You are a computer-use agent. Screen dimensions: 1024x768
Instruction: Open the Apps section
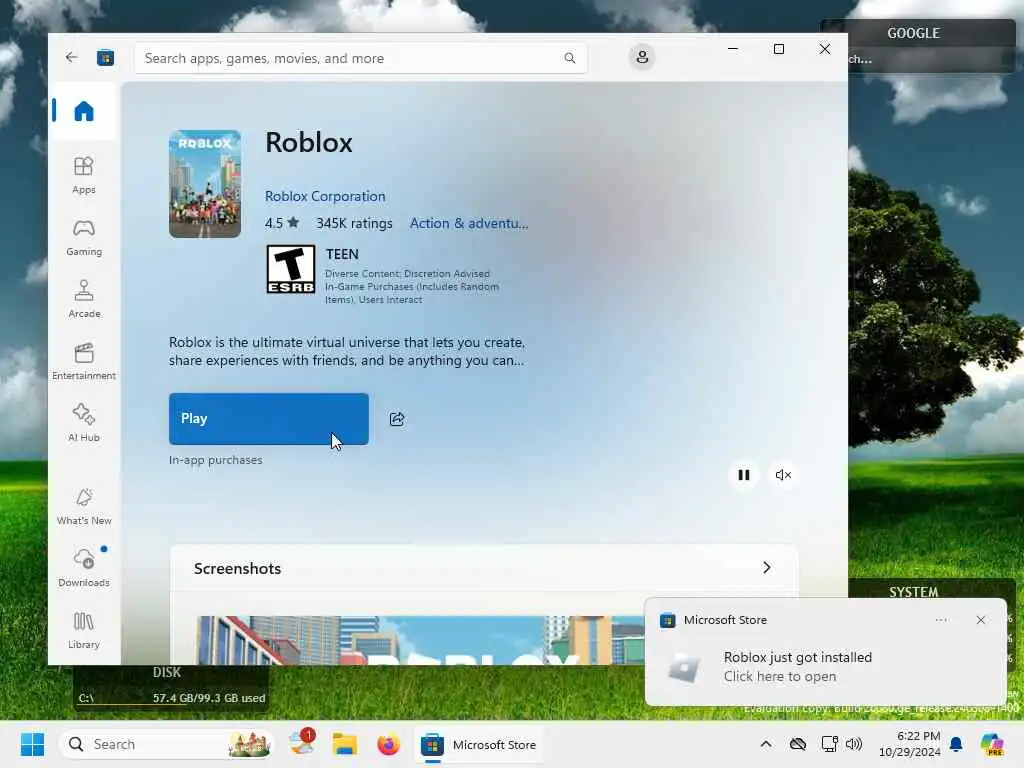click(84, 175)
